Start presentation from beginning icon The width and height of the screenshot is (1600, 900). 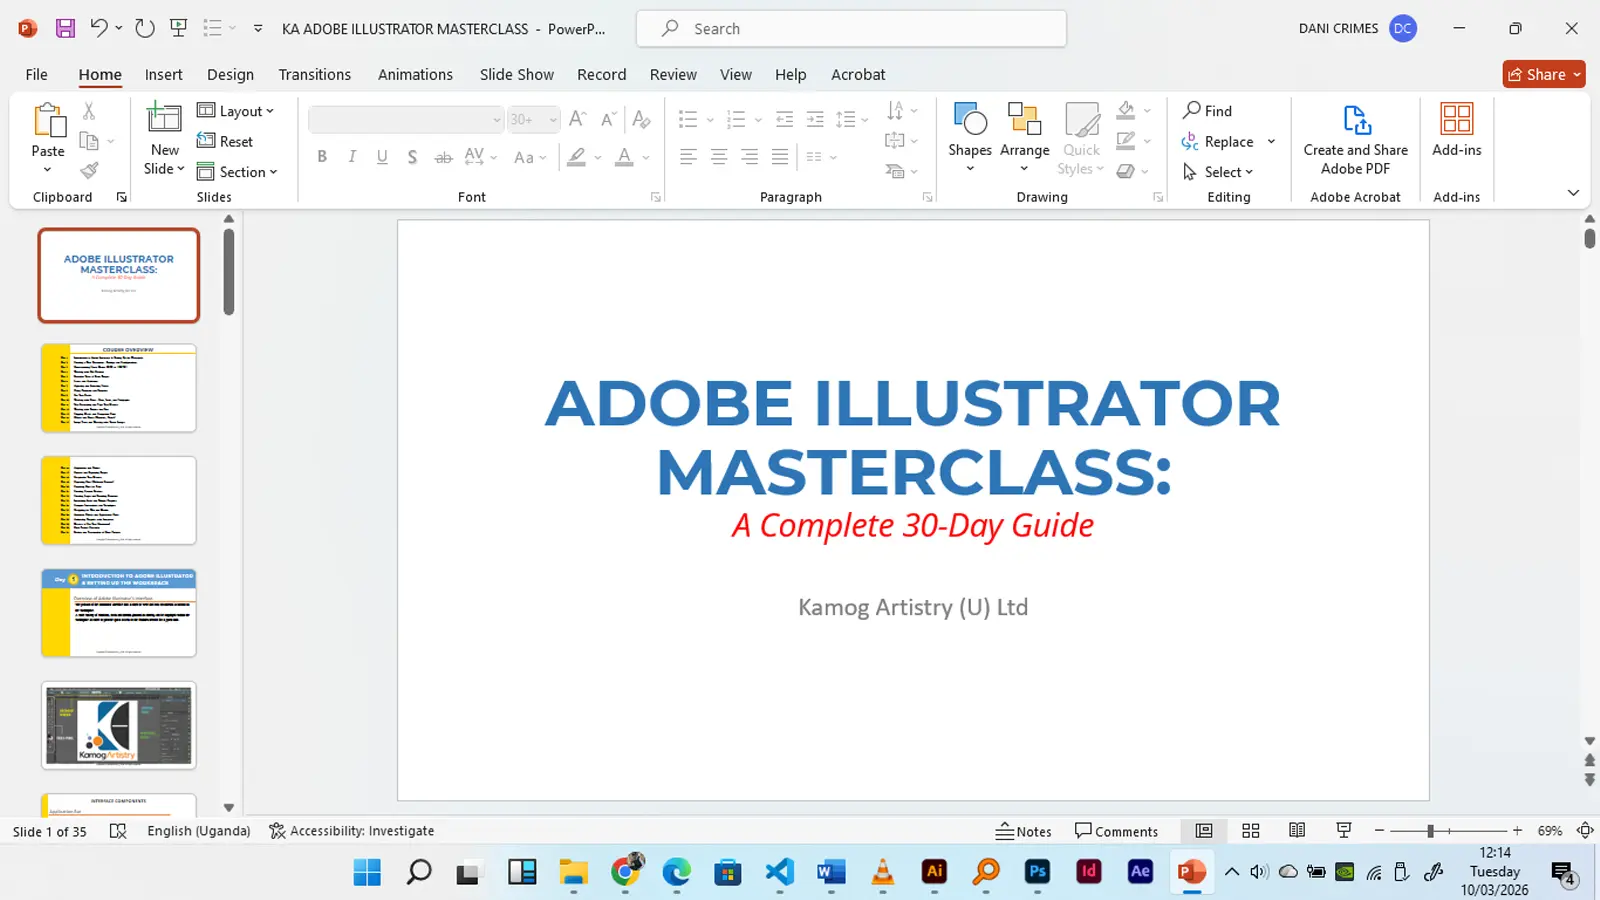179,28
